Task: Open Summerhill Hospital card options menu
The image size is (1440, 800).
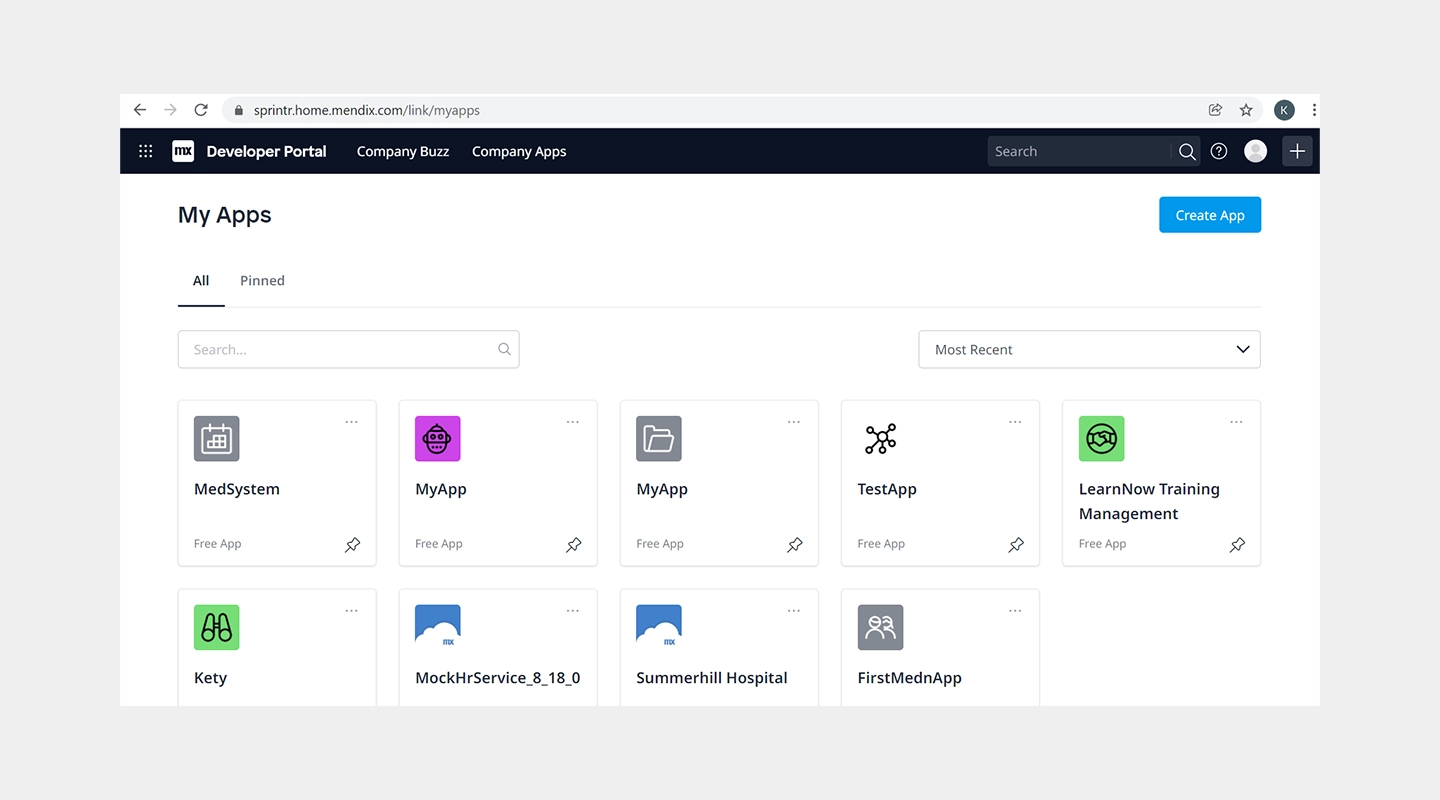Action: coord(794,611)
